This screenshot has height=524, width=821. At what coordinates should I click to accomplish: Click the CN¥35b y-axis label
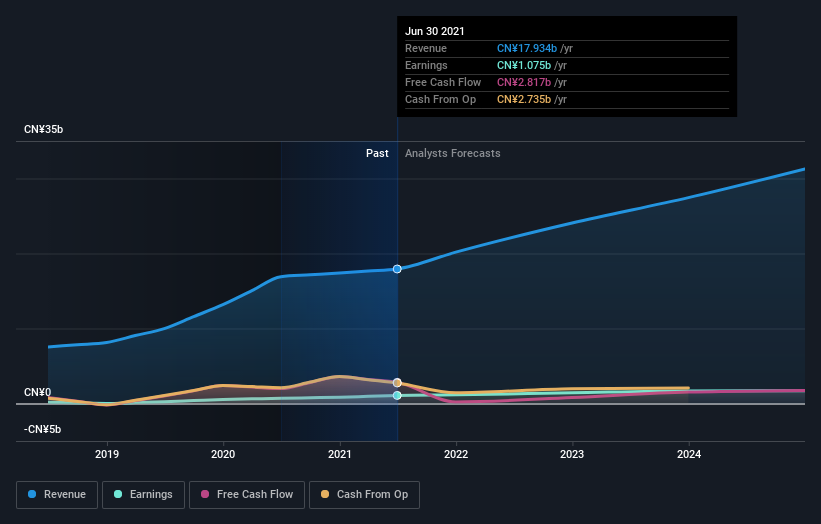pos(43,129)
